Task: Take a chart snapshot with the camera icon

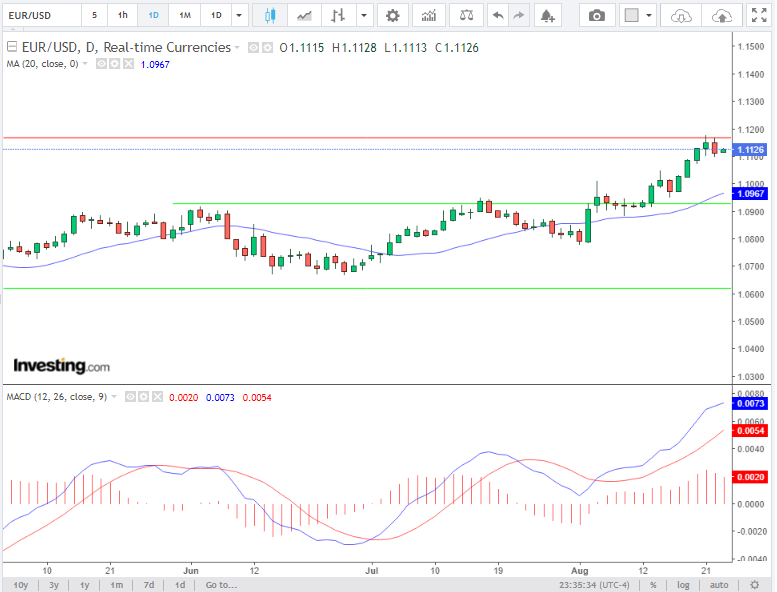Action: click(597, 15)
